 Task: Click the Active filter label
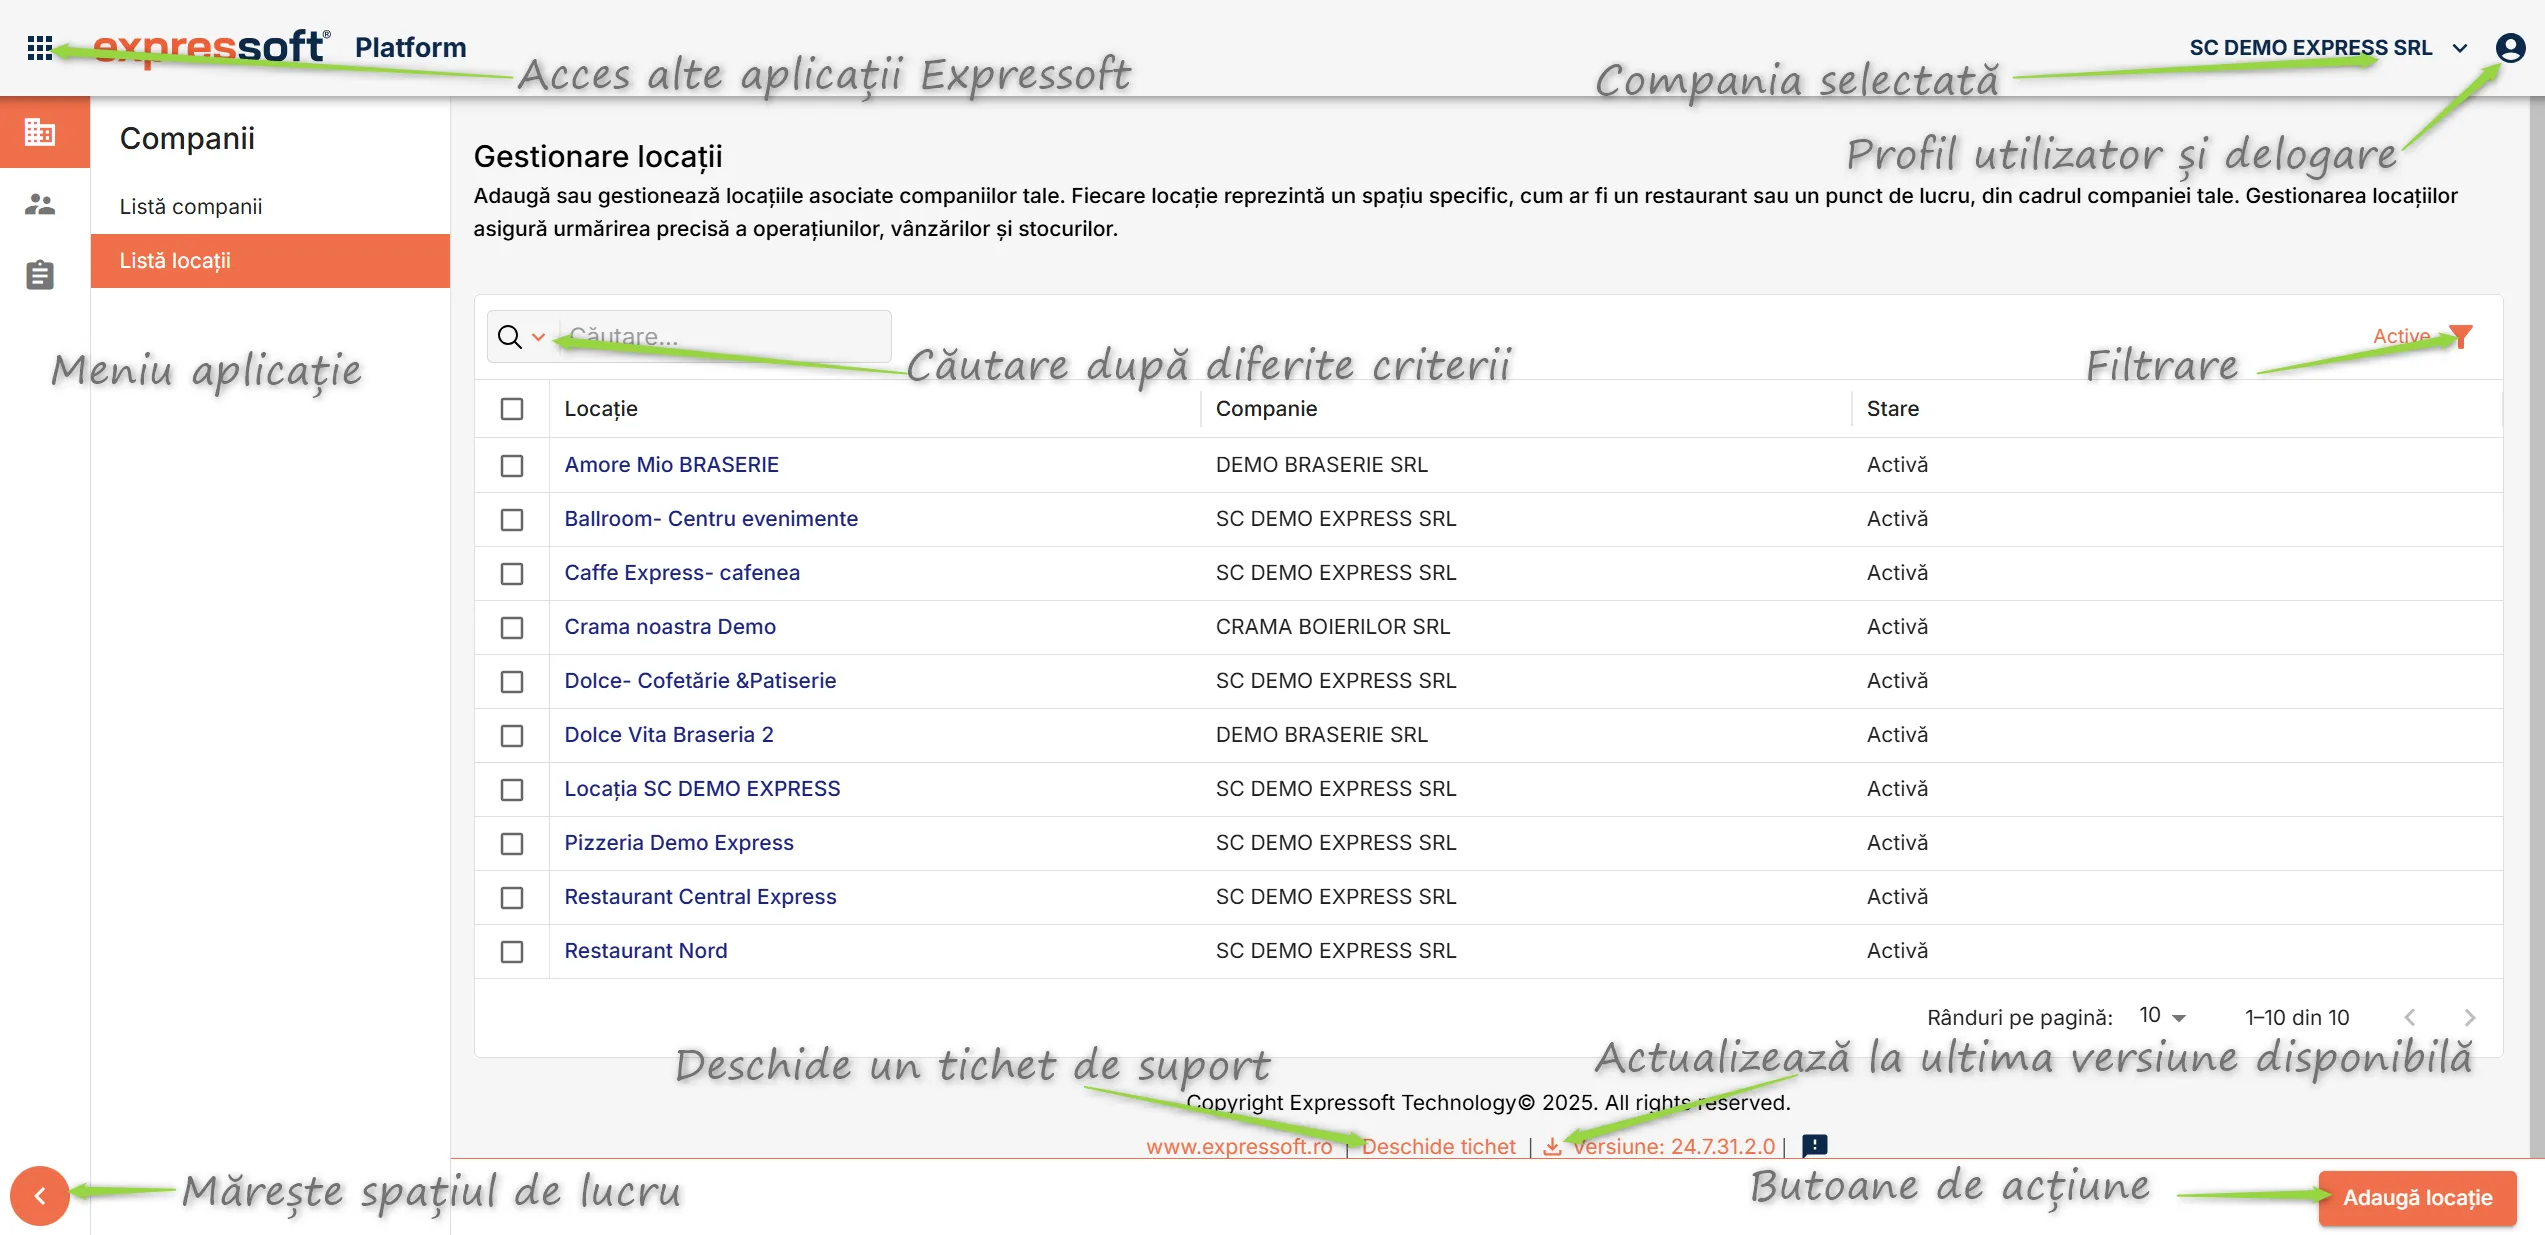(2401, 336)
